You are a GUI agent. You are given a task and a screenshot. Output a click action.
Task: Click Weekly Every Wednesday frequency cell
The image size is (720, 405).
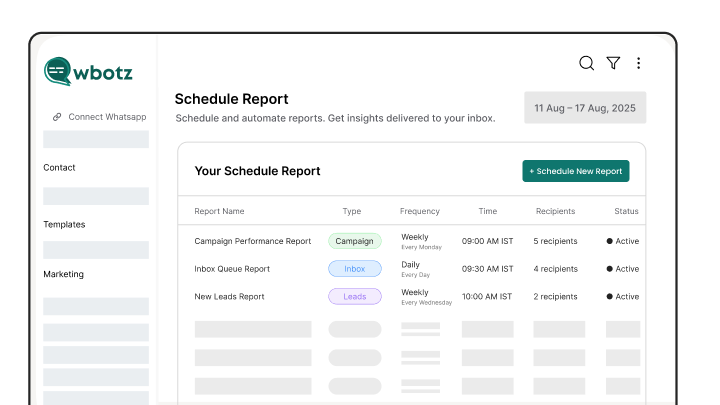click(x=426, y=297)
